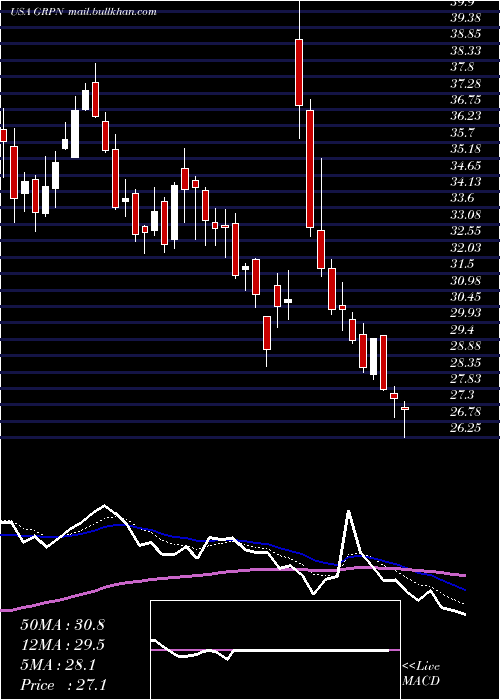The image size is (500, 700).
Task: Click the Price : 27.1 readout
Action: 63,685
